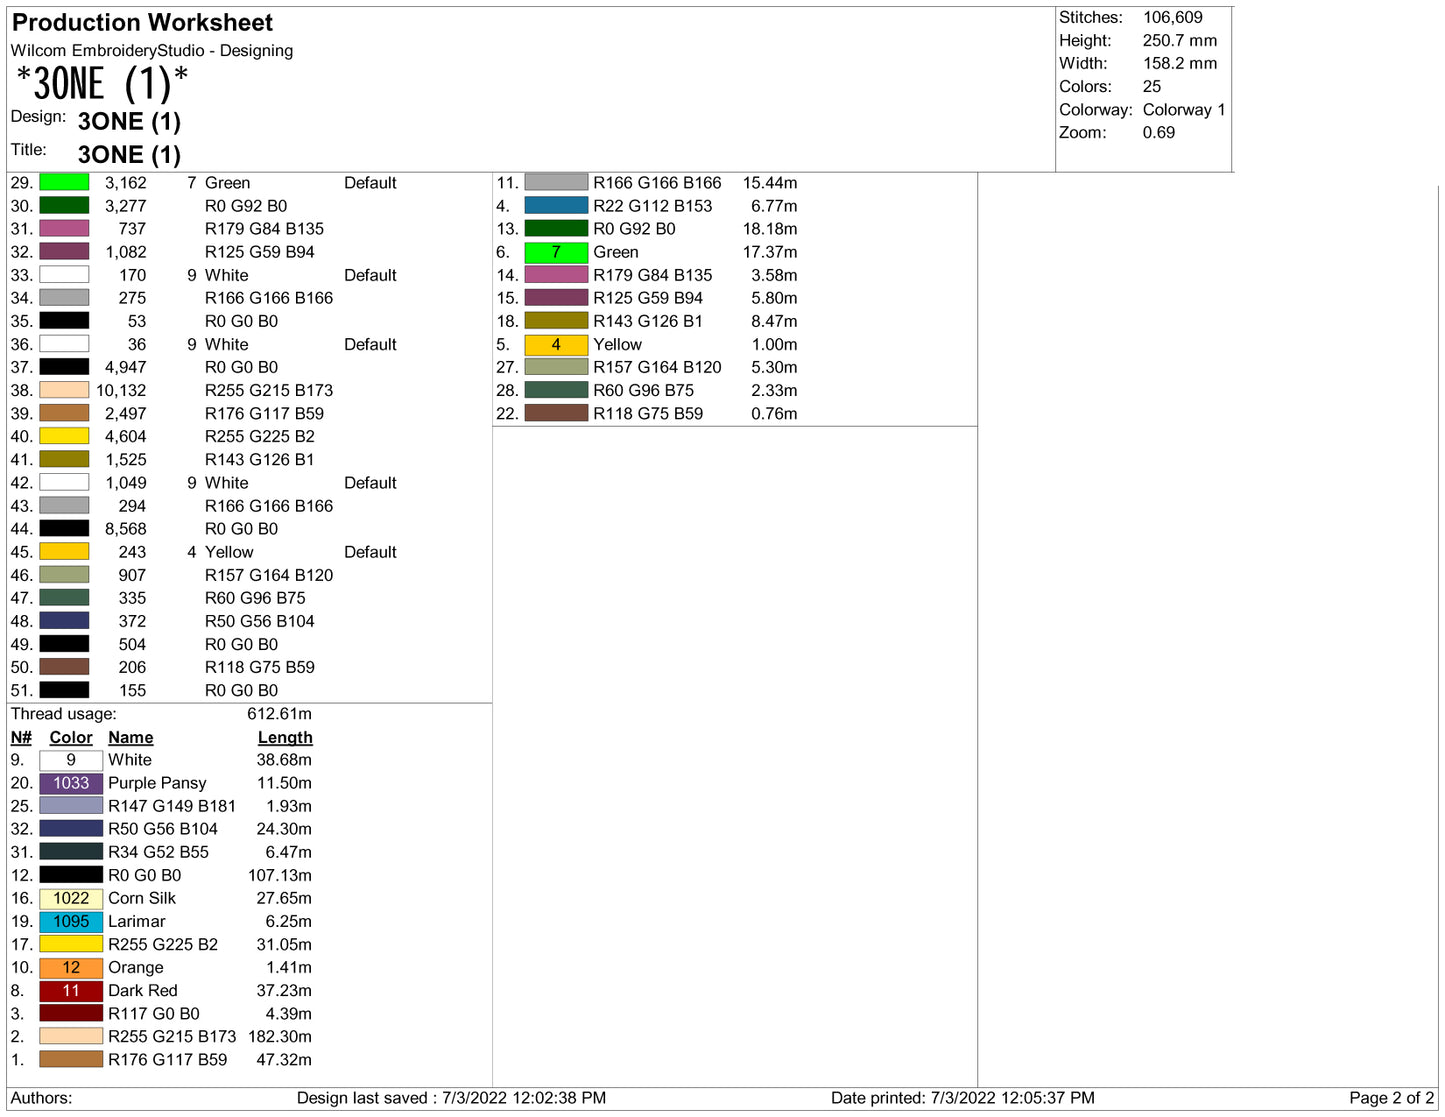
Task: Select the Orange 12 thread swatch
Action: (71, 967)
